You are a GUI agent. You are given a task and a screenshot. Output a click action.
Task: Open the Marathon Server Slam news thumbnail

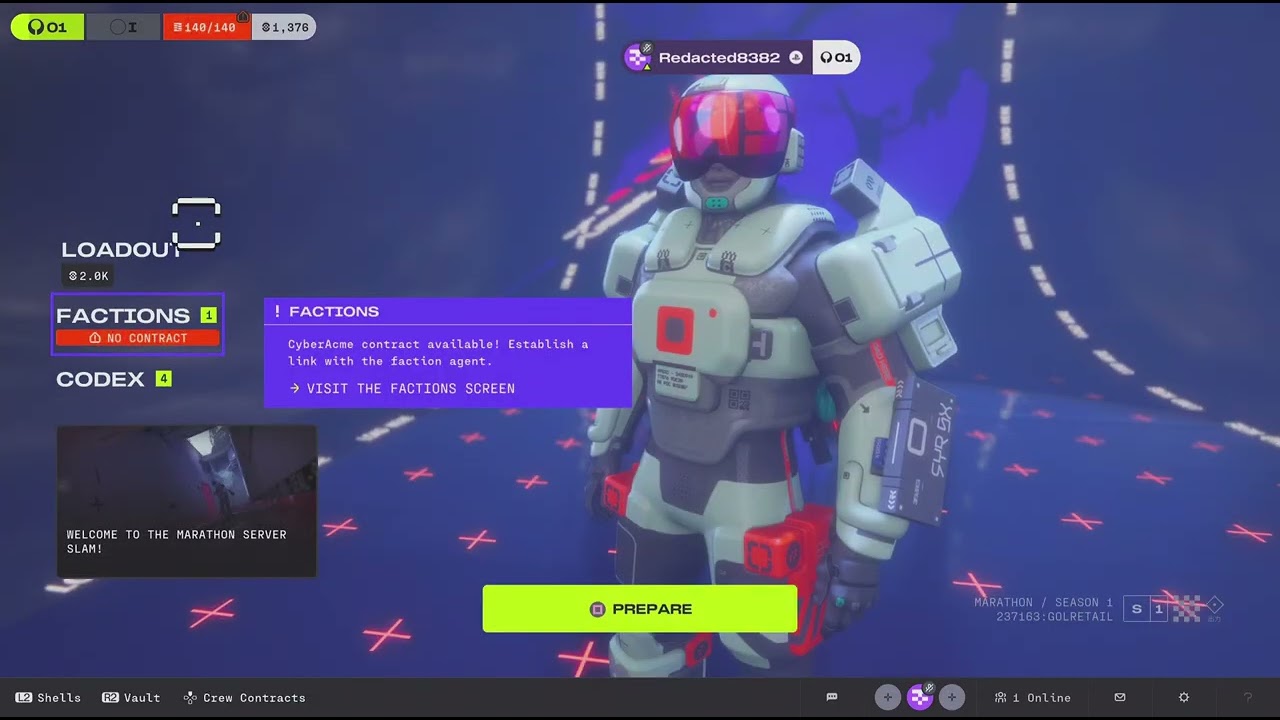(187, 501)
